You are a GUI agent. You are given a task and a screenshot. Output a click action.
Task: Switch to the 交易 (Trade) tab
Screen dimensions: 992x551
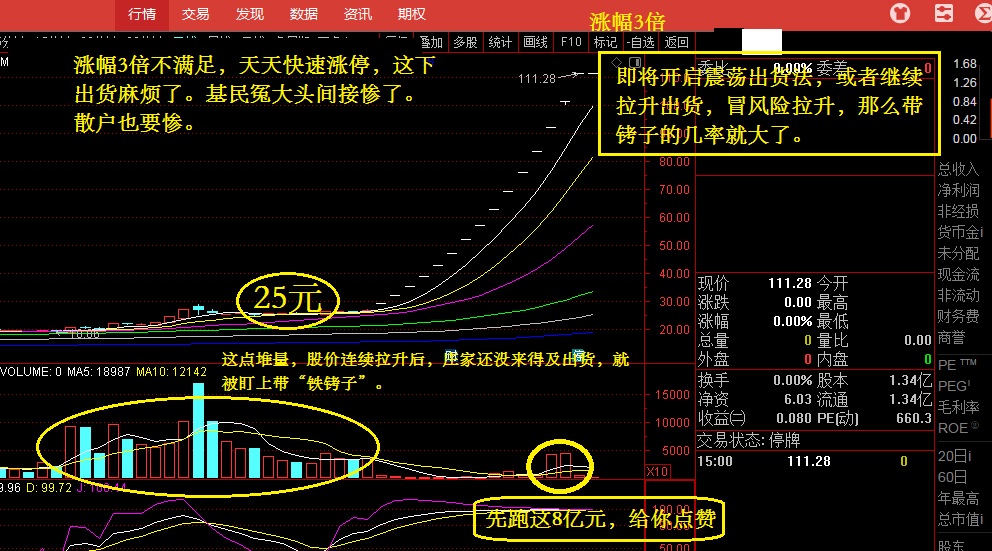click(195, 14)
